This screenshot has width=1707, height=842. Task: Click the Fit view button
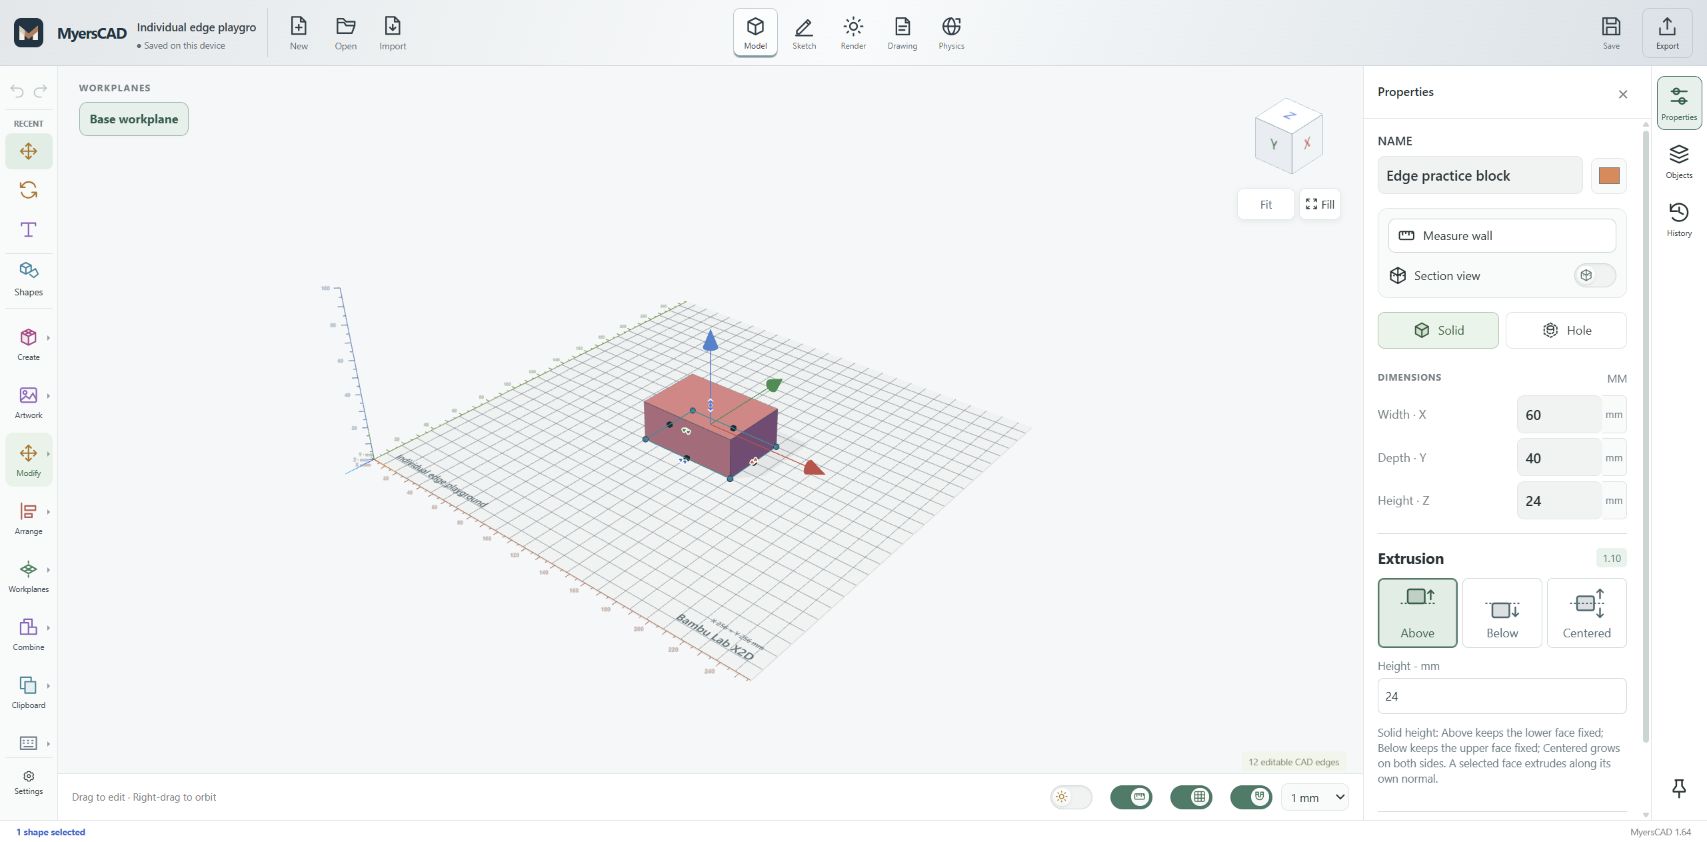(x=1266, y=205)
